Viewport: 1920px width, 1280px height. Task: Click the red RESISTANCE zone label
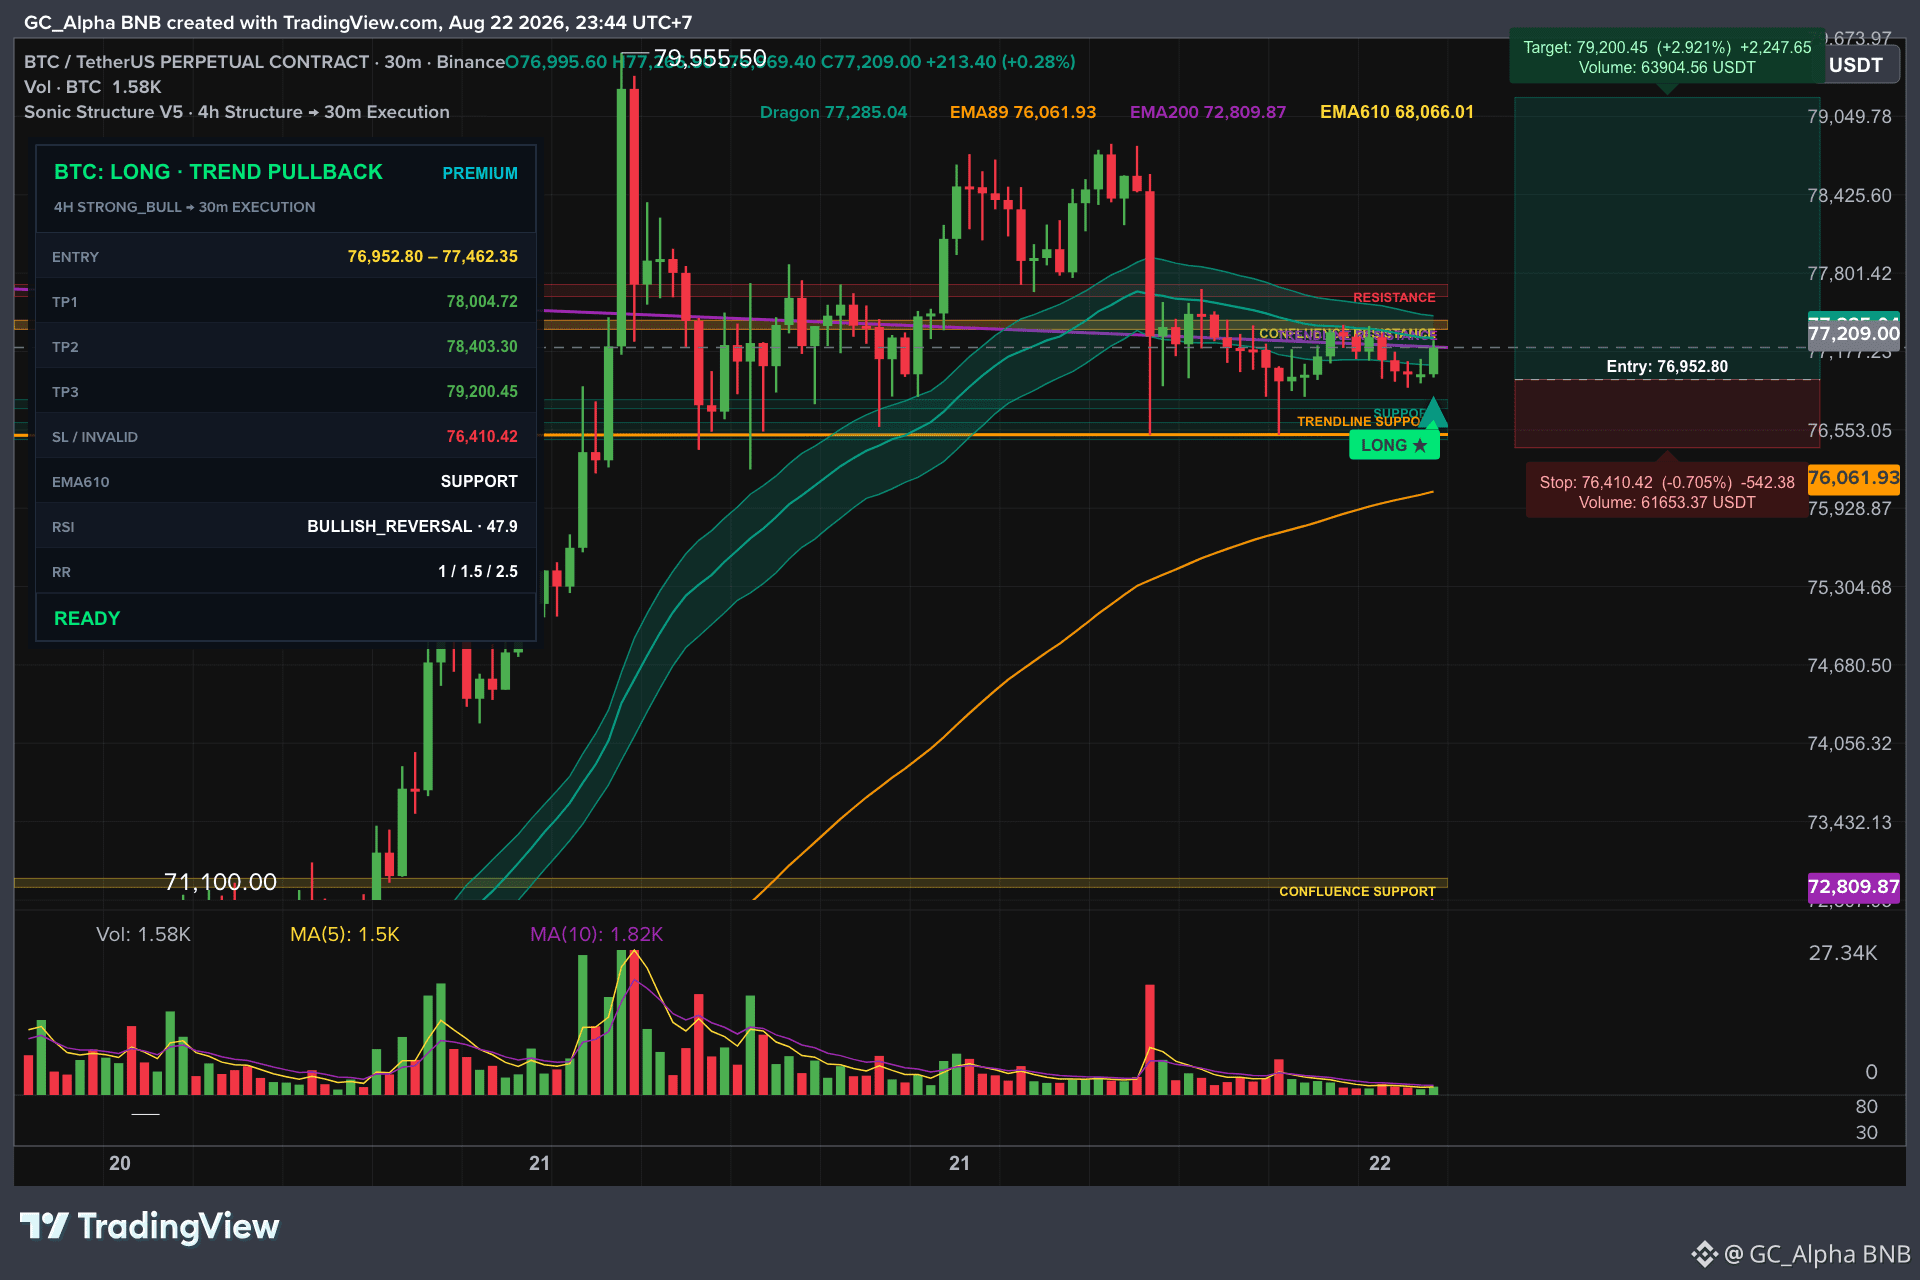1394,298
